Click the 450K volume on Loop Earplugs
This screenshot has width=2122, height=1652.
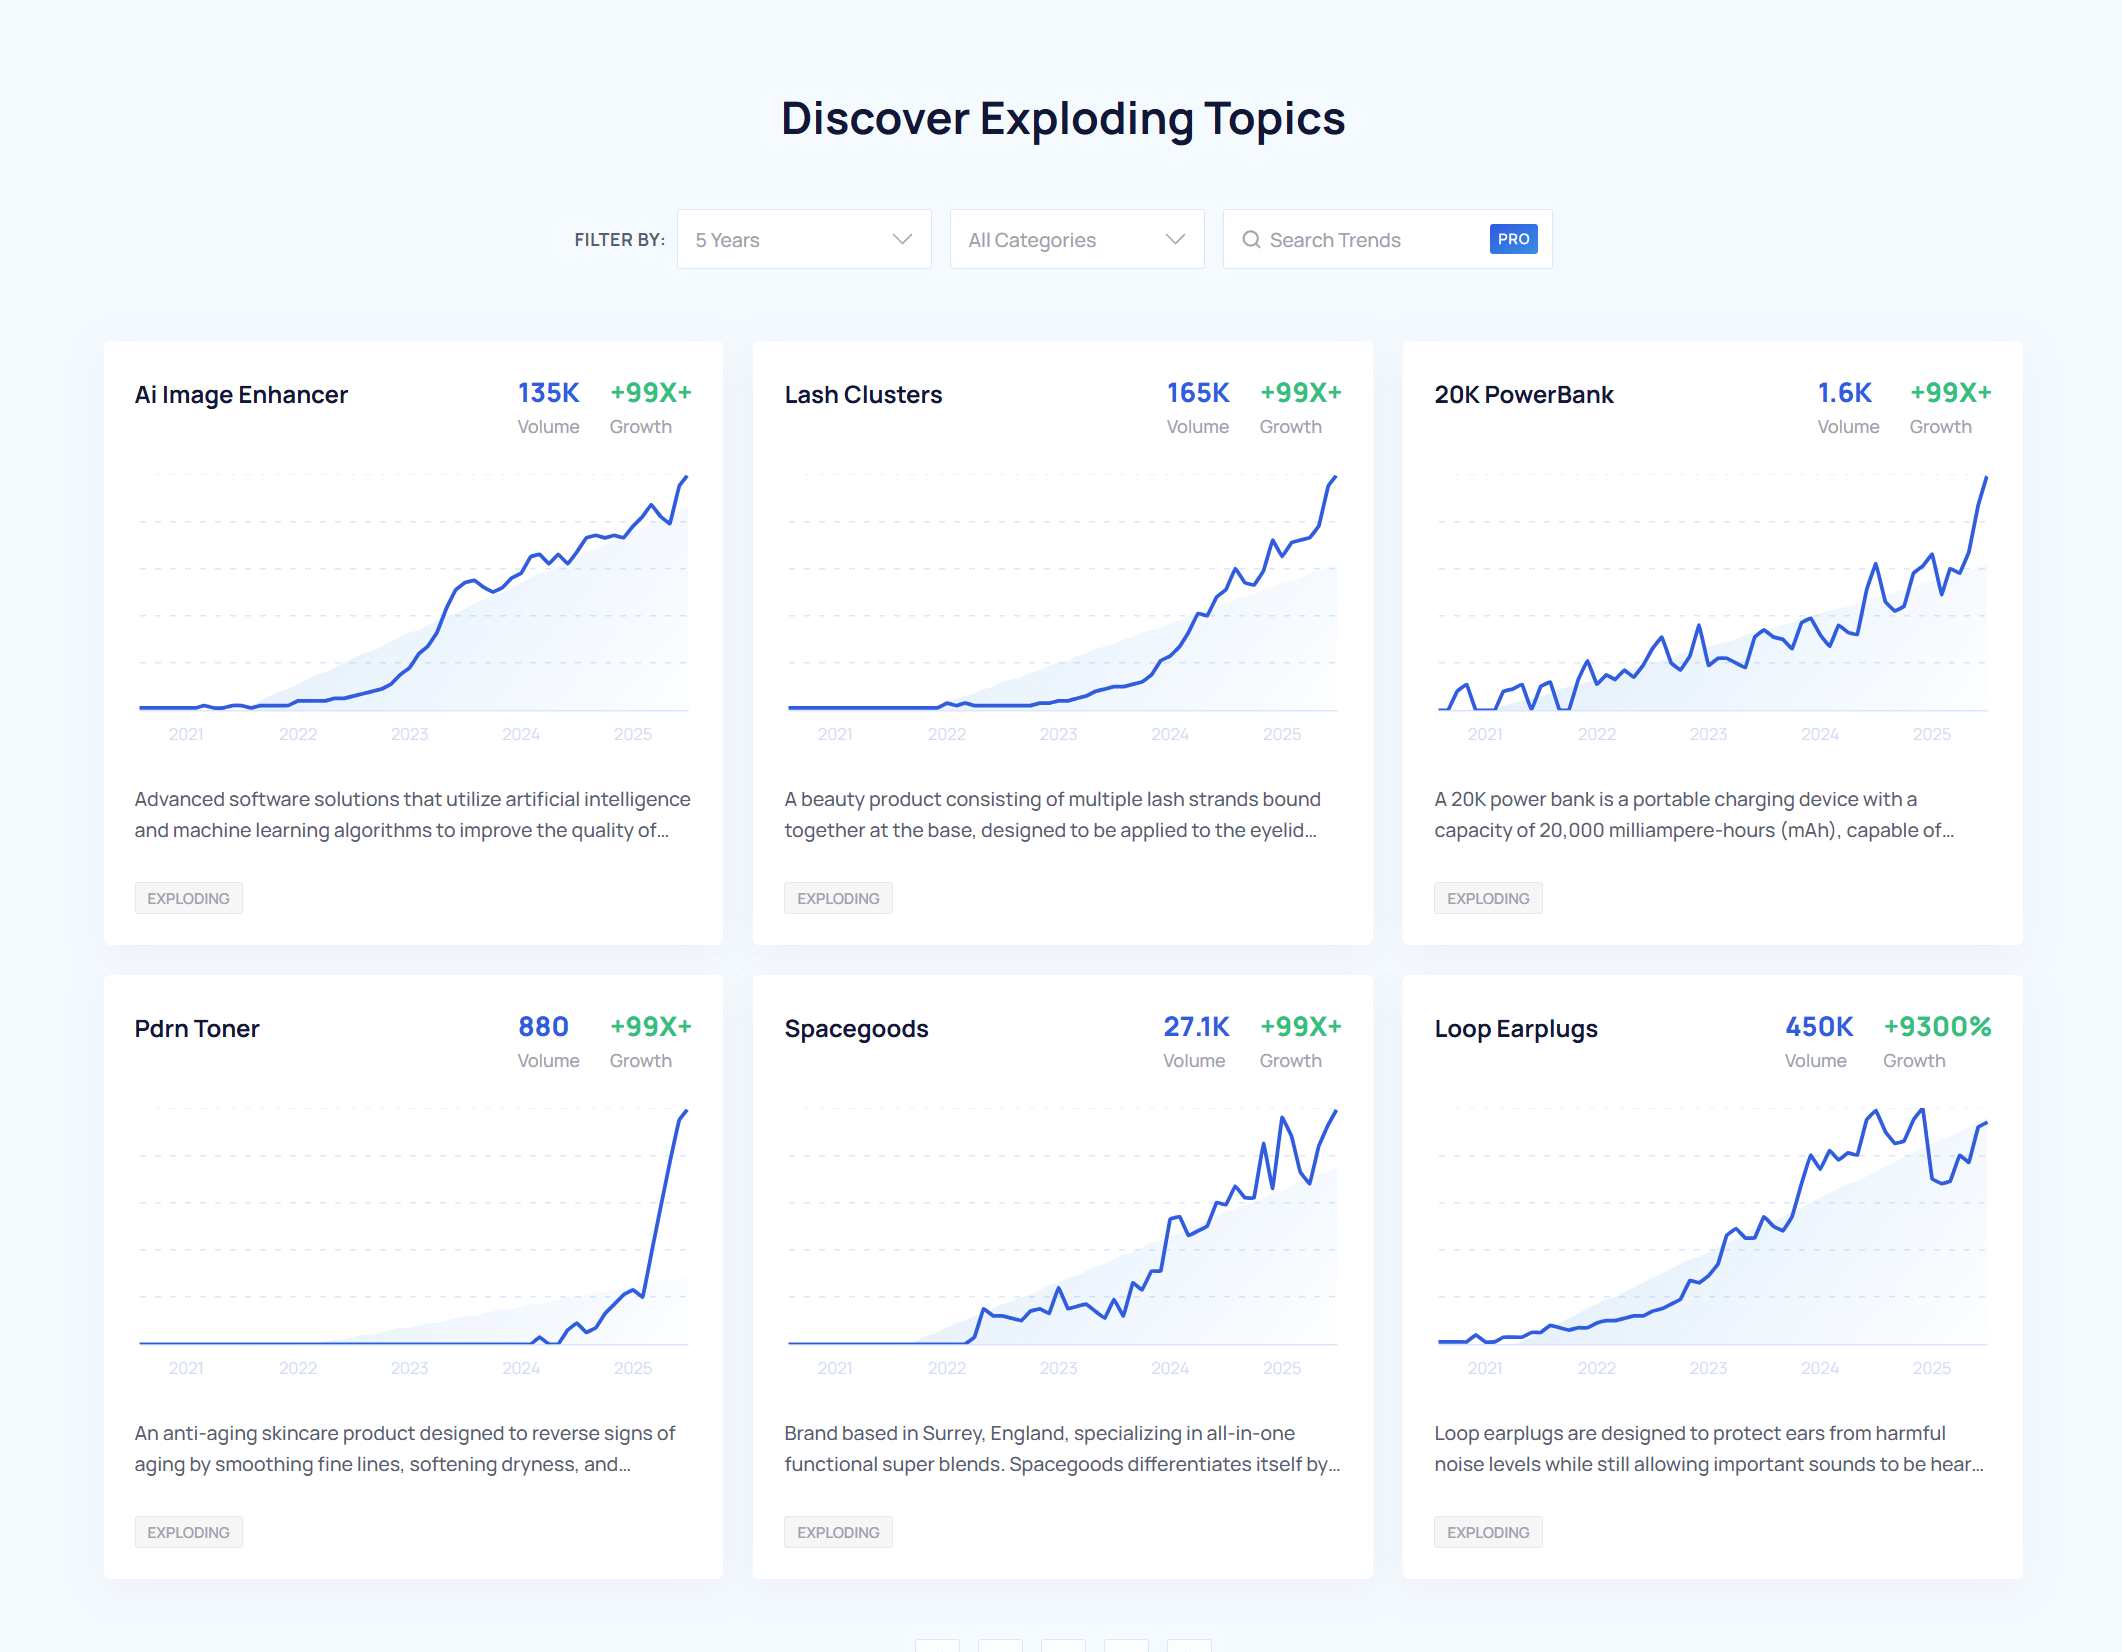pos(1818,1027)
